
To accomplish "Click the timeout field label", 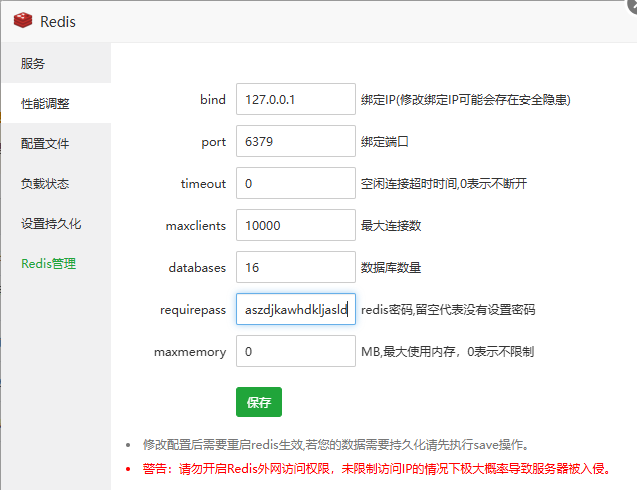I will 203,184.
